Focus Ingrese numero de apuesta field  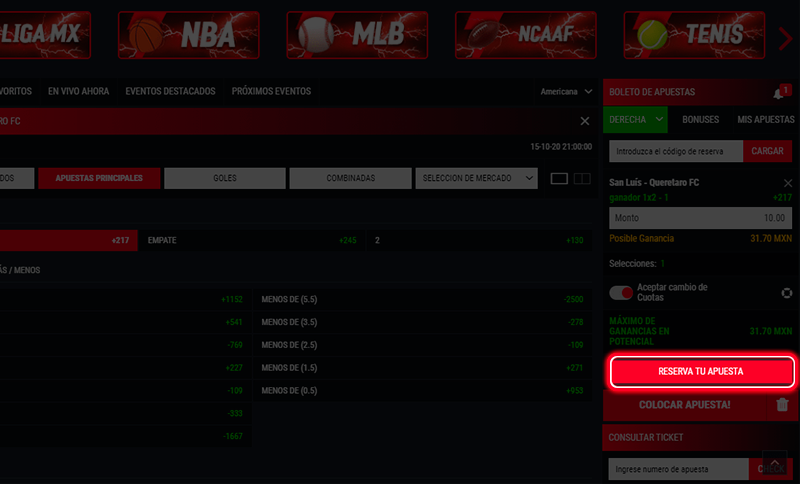pos(679,469)
